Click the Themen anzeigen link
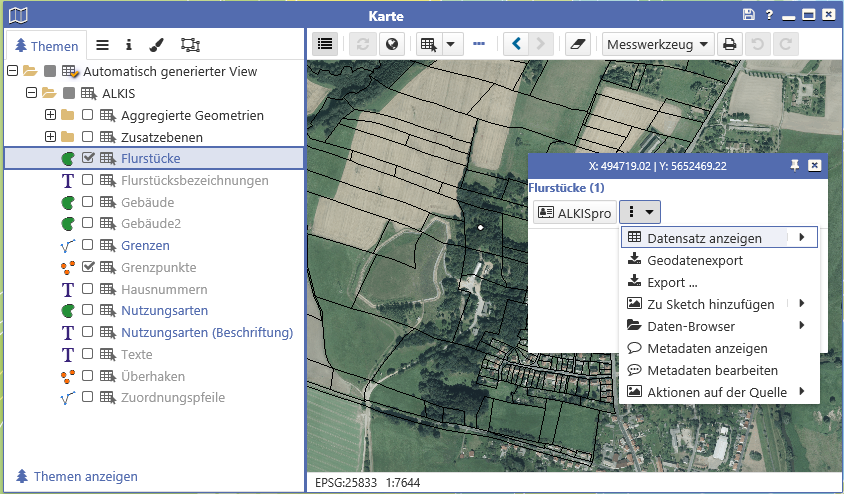The image size is (844, 494). [85, 476]
